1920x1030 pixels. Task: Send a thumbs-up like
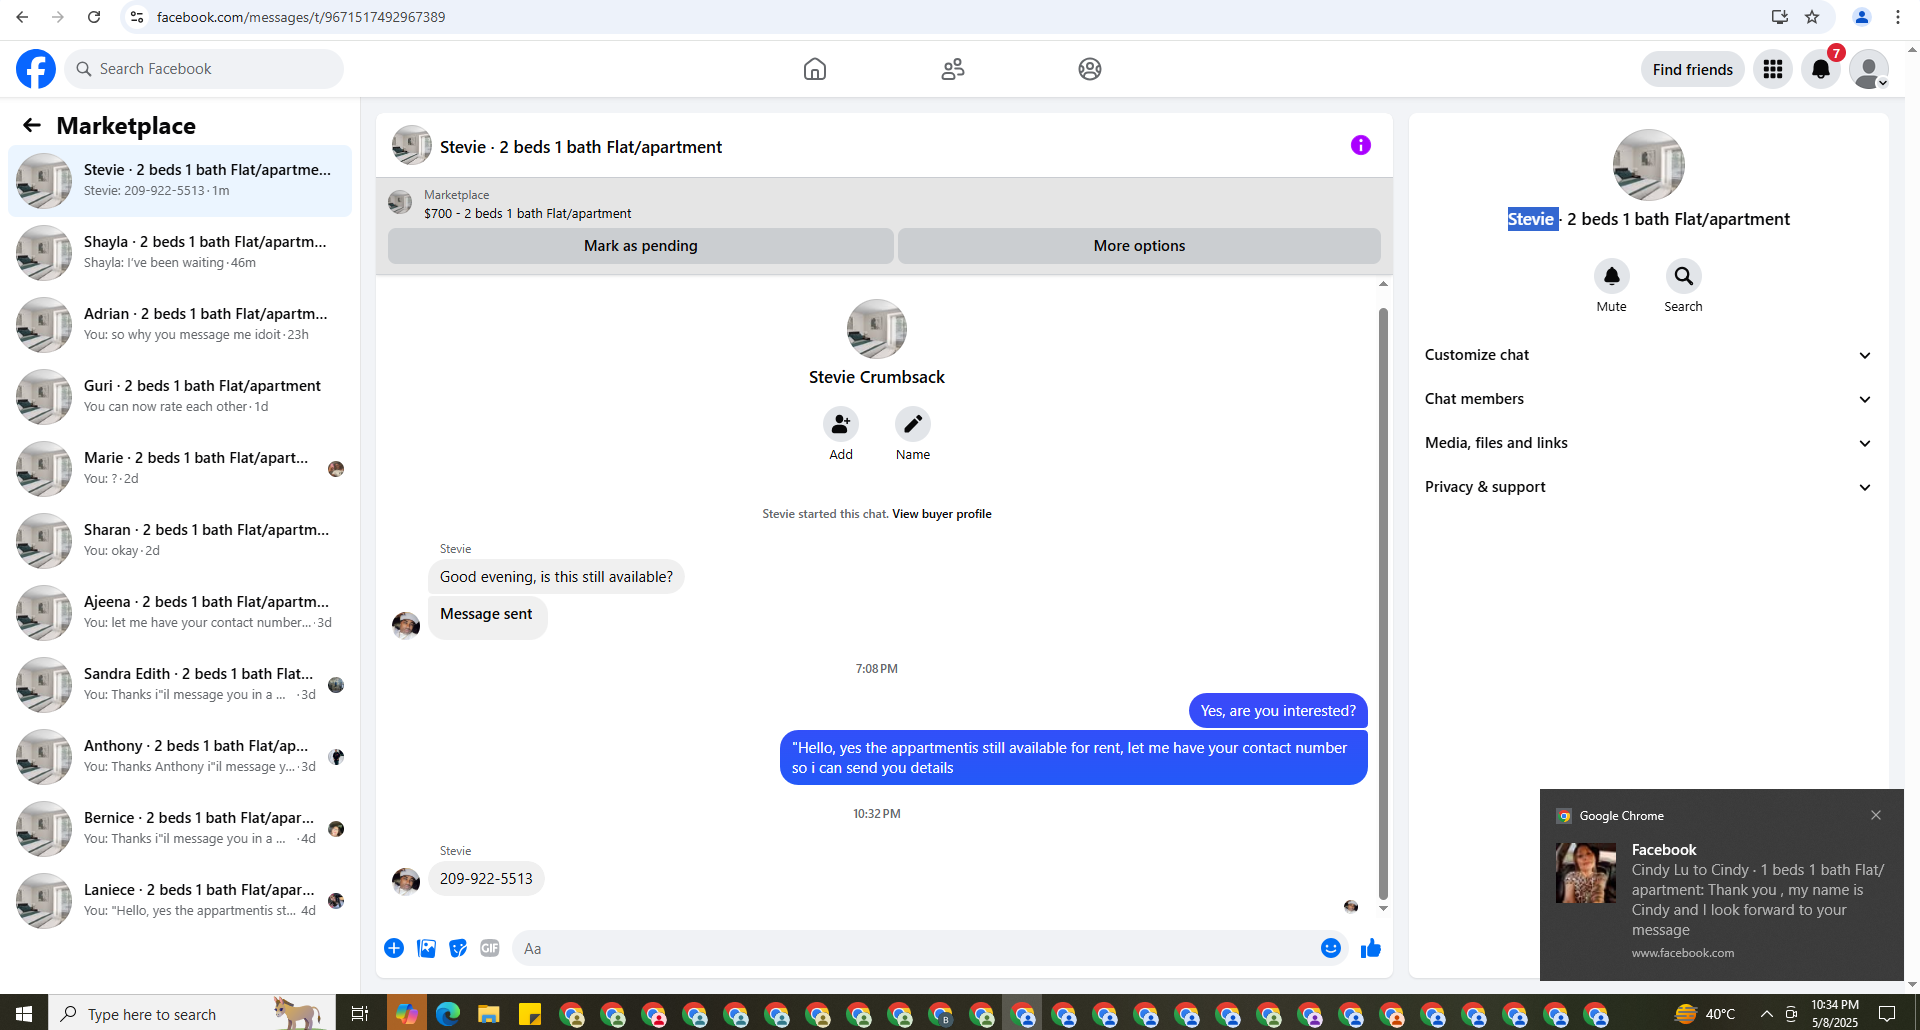pyautogui.click(x=1371, y=948)
